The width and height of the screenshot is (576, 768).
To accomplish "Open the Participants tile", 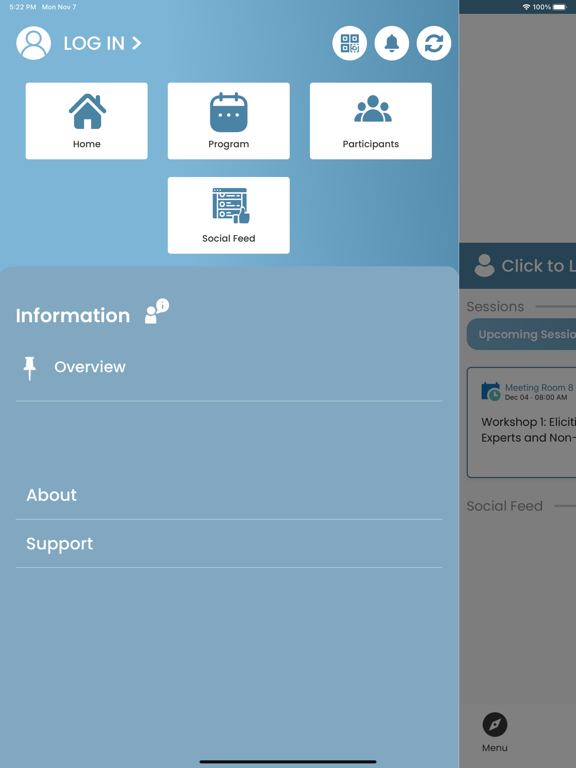I will click(x=371, y=121).
